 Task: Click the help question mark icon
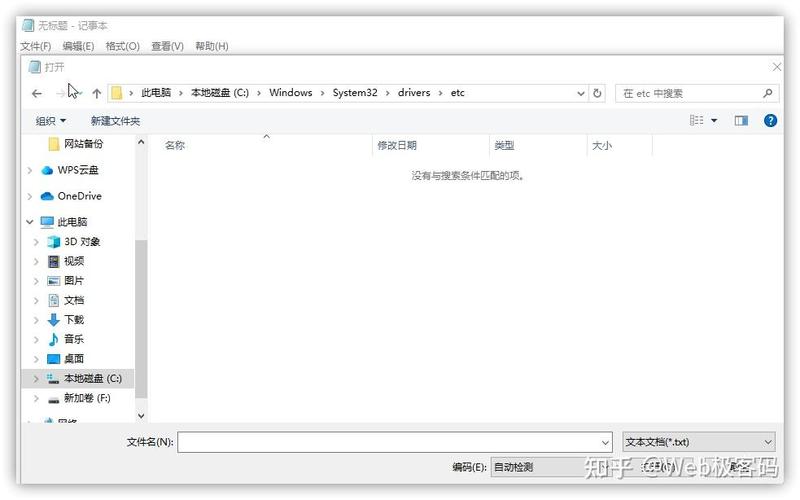click(770, 120)
